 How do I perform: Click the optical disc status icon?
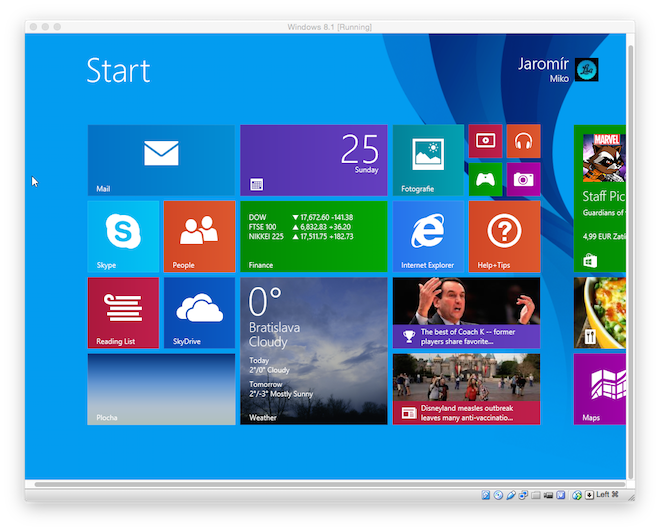click(498, 495)
